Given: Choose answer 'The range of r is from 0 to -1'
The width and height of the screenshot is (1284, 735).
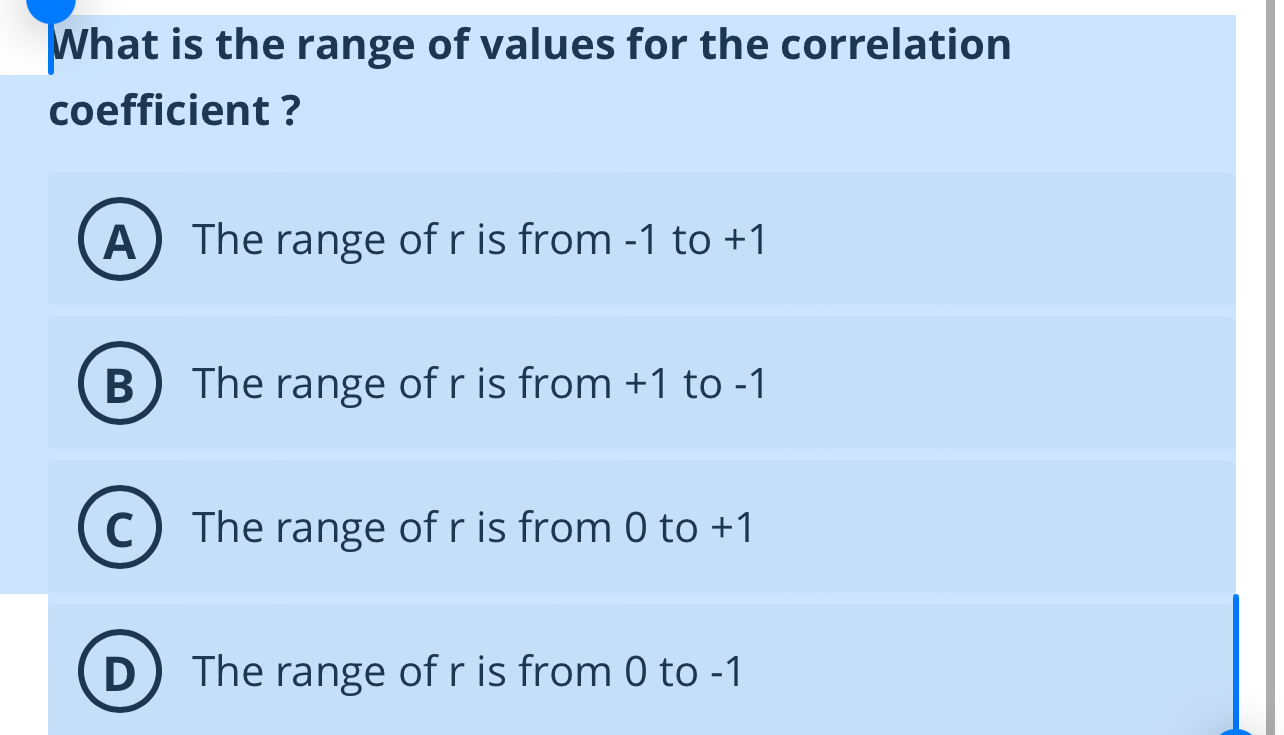Looking at the screenshot, I should click(x=467, y=671).
